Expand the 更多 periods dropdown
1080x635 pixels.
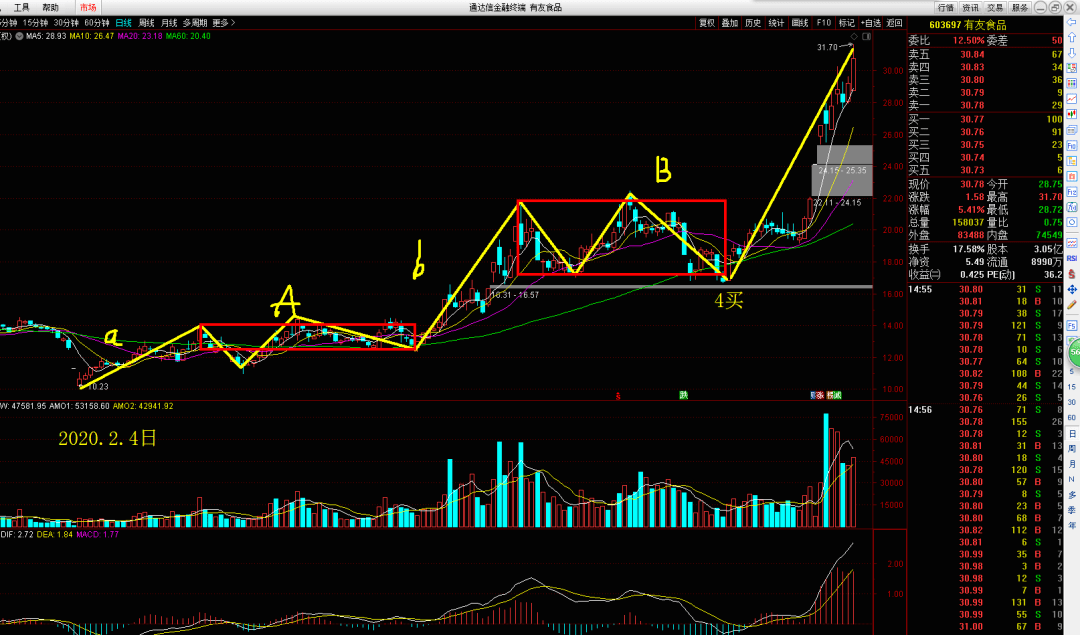(224, 22)
